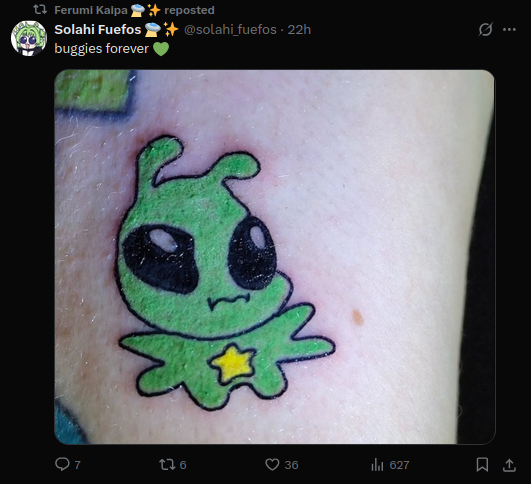Image resolution: width=531 pixels, height=484 pixels.
Task: Click the share upload arrow icon
Action: pos(509,465)
